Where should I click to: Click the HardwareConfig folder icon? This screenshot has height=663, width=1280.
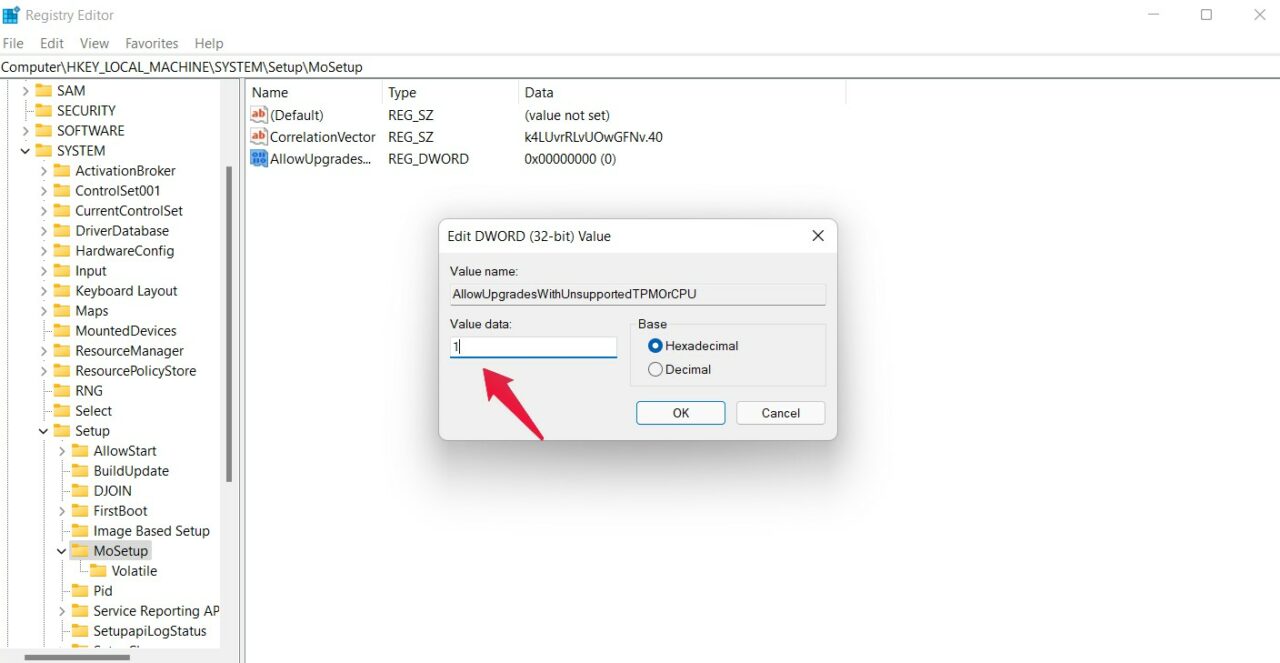tap(62, 250)
